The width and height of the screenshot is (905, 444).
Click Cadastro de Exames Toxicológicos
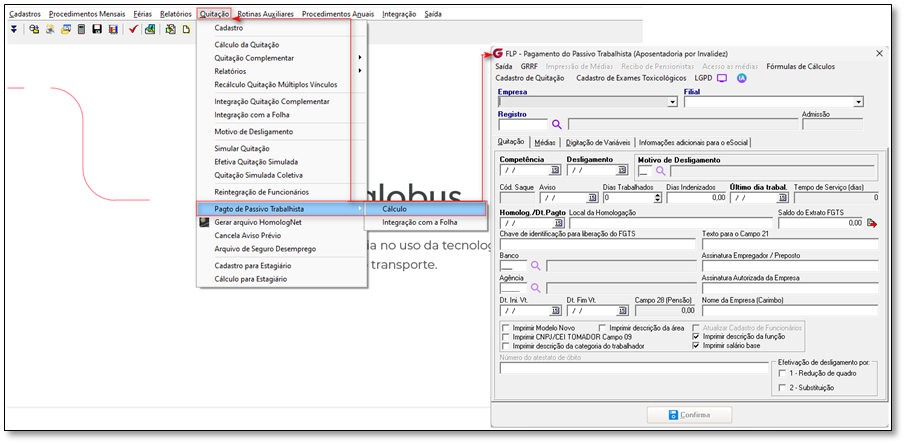pos(631,78)
